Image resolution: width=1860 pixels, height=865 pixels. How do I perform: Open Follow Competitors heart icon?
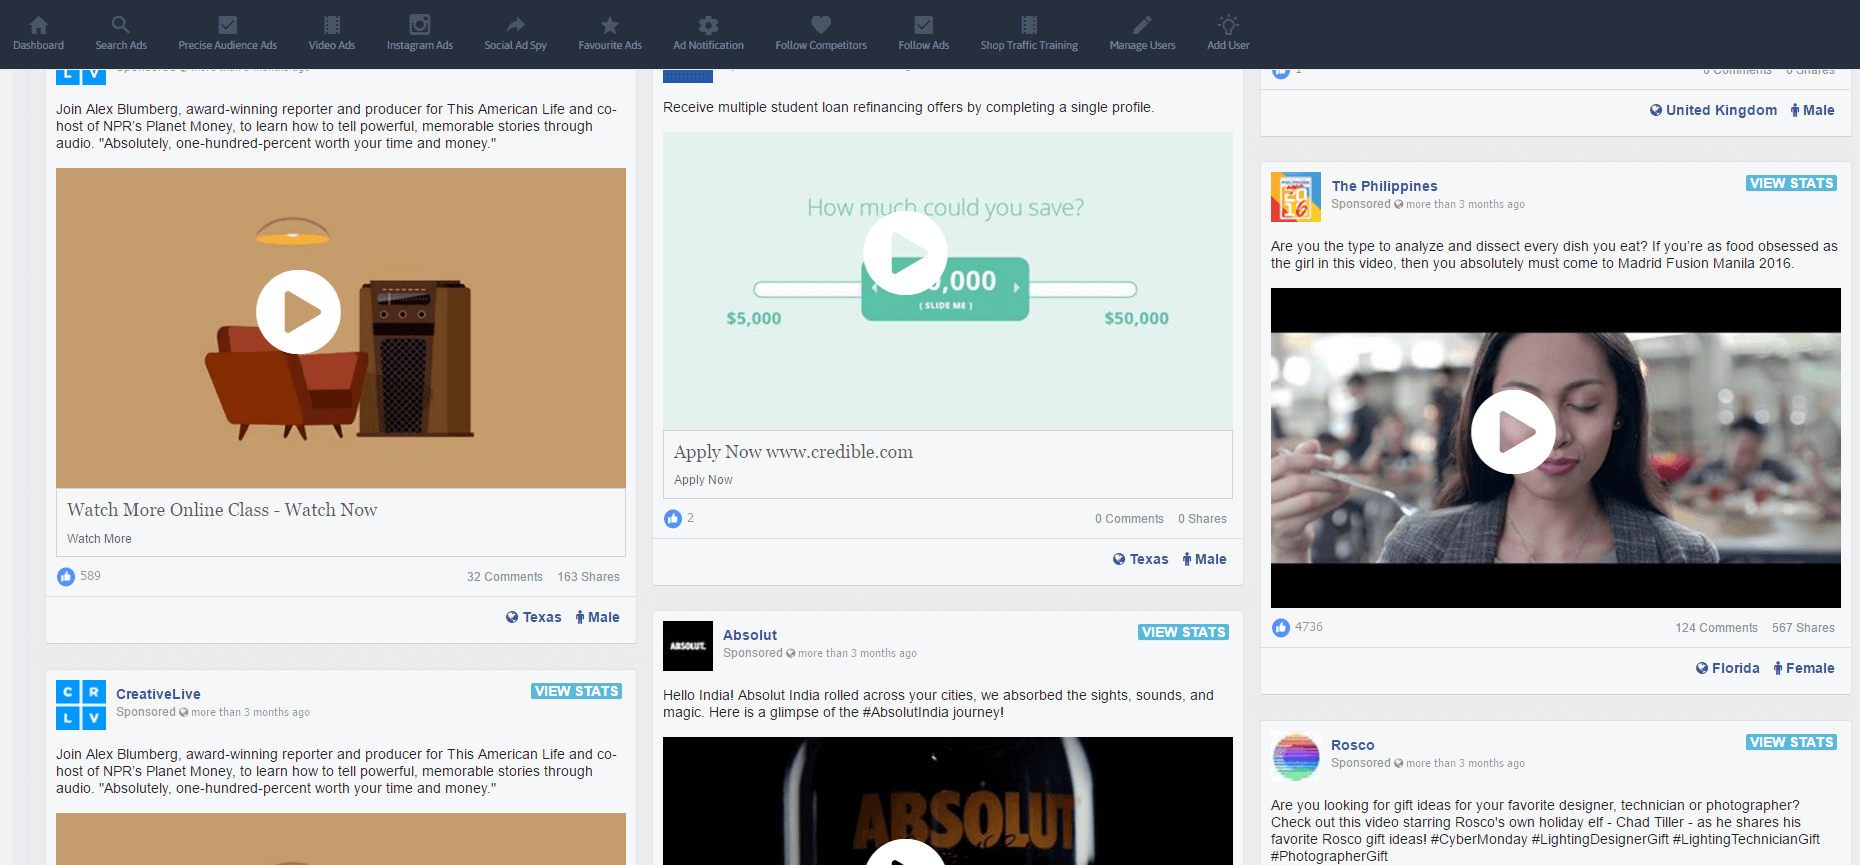[x=821, y=25]
